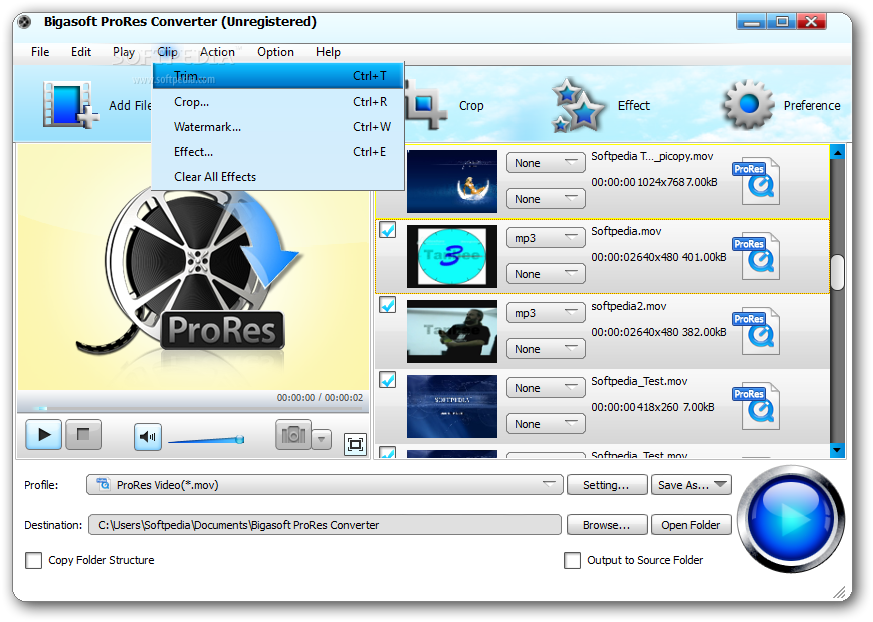Select Crop... in the Clip menu
Image resolution: width=873 pixels, height=622 pixels.
coord(278,102)
